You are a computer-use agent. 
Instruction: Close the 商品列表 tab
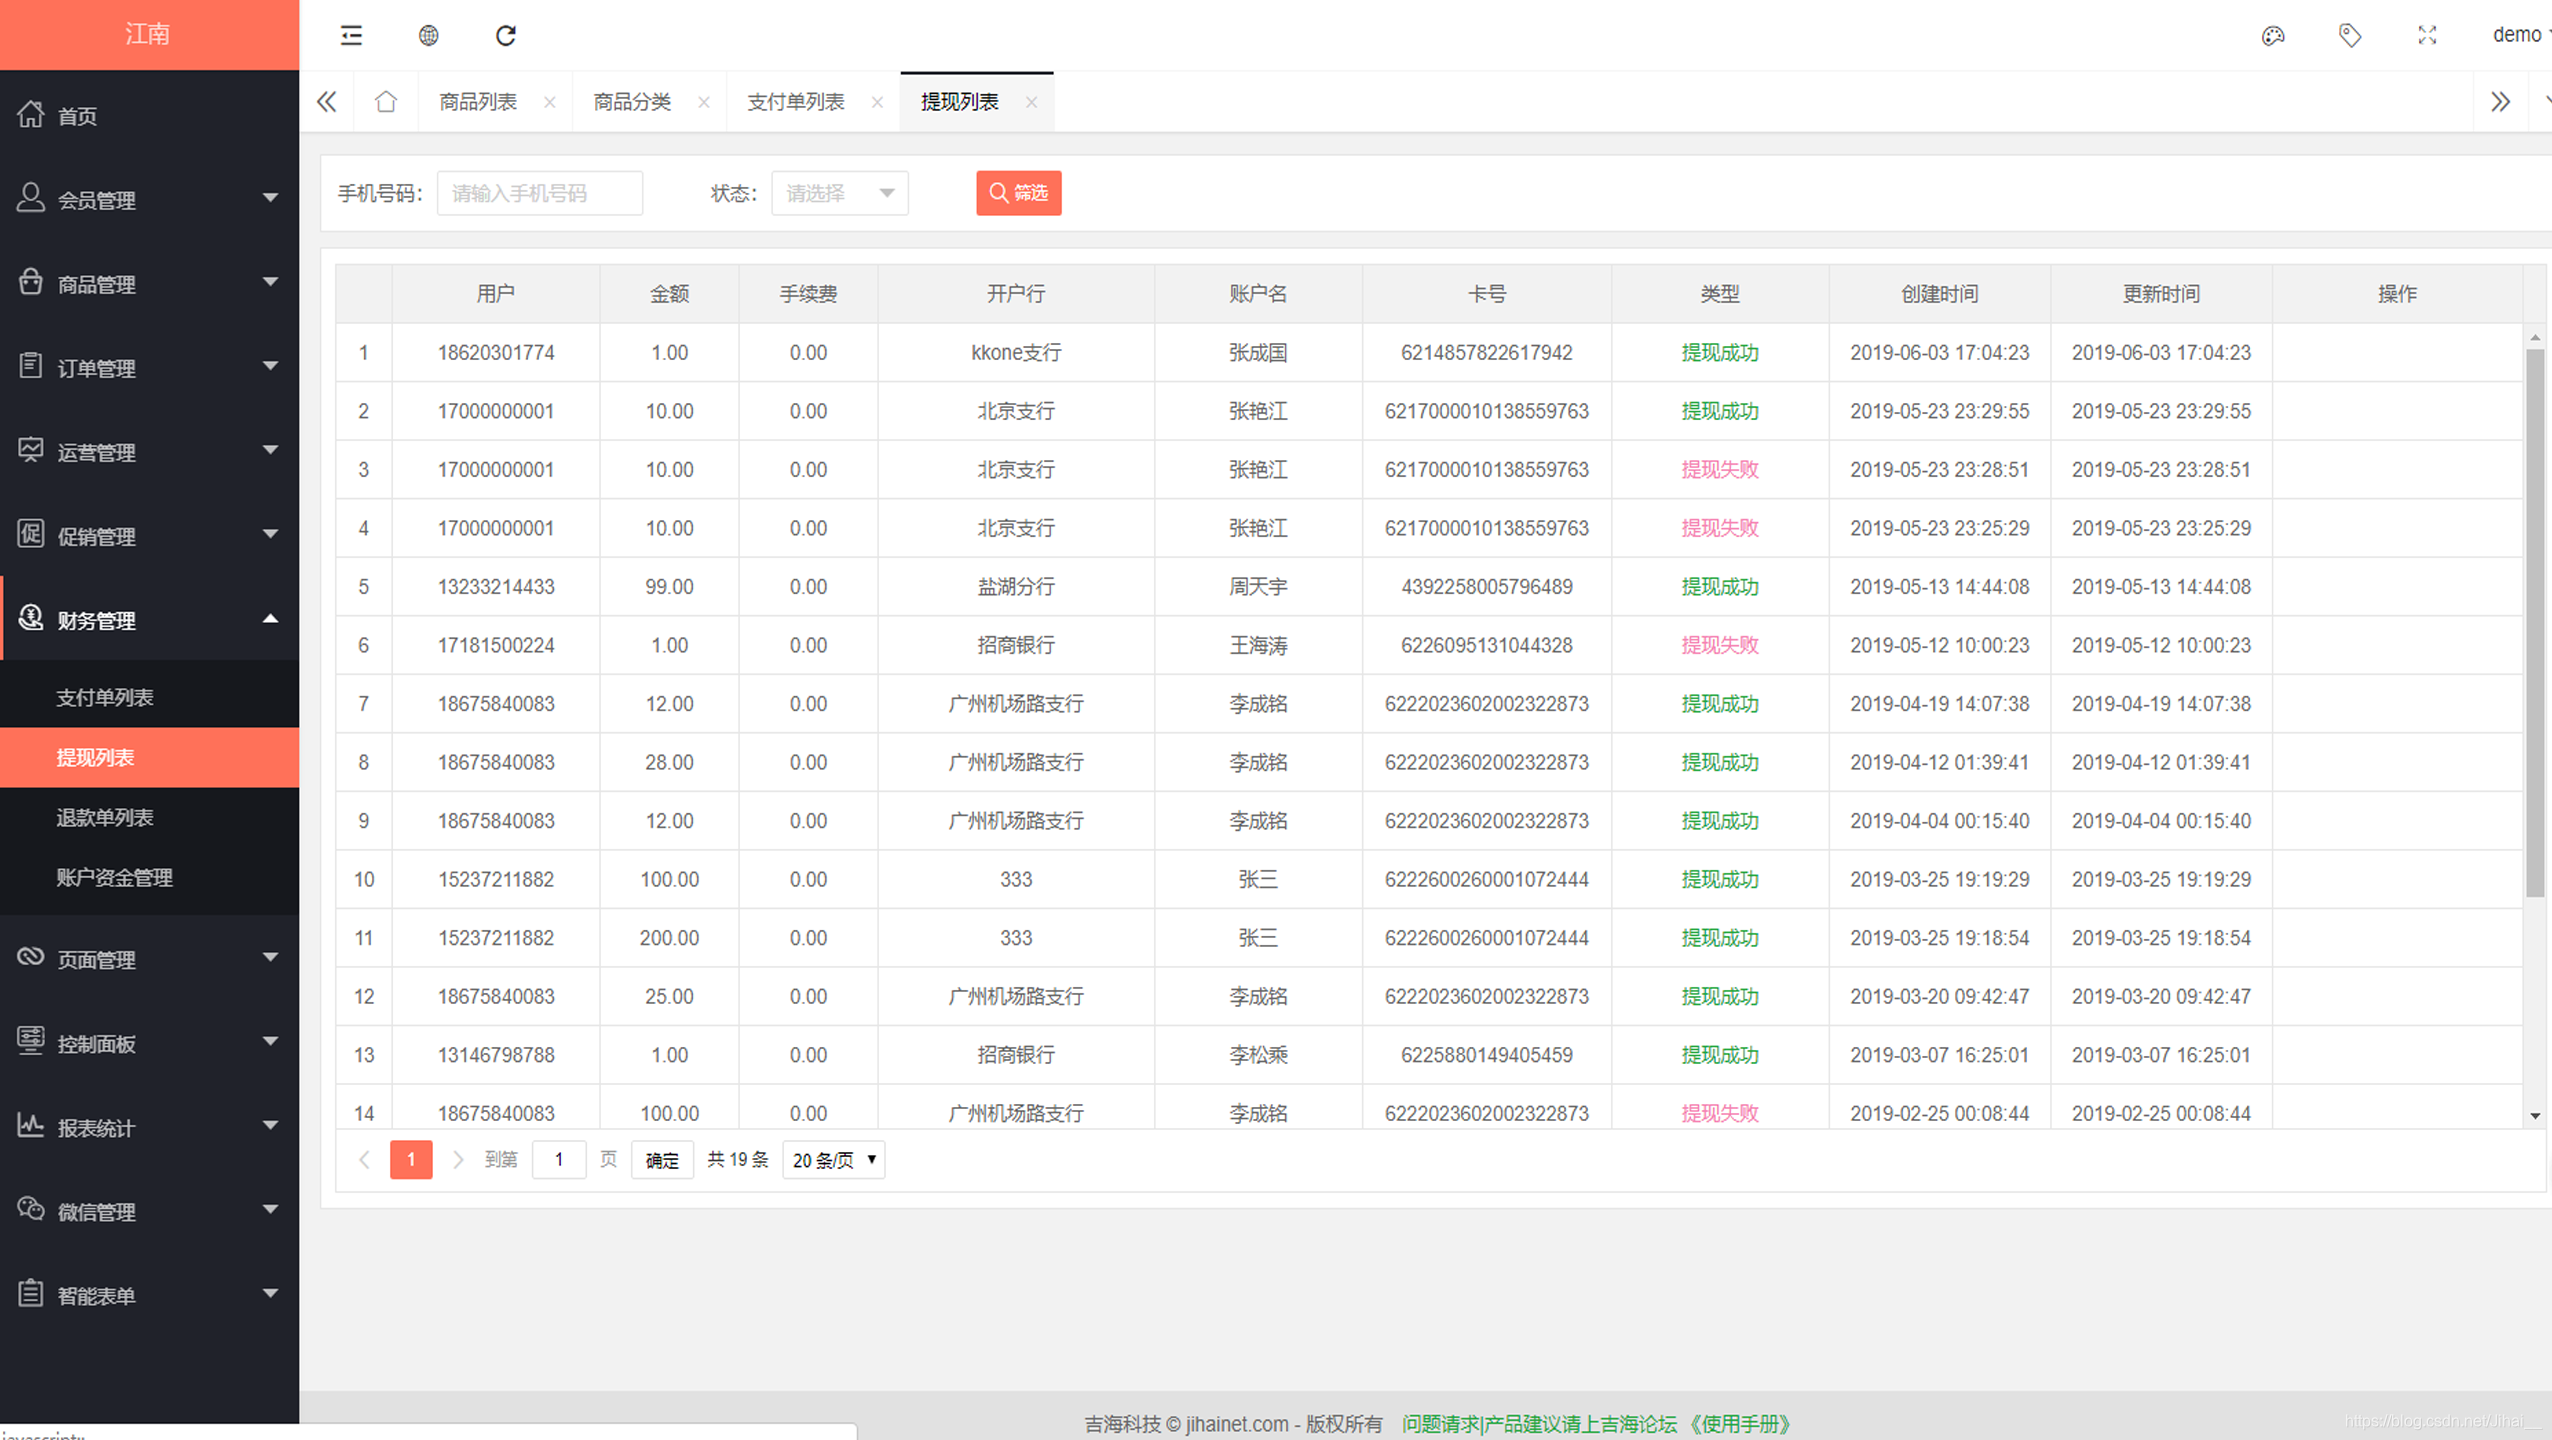[x=549, y=102]
